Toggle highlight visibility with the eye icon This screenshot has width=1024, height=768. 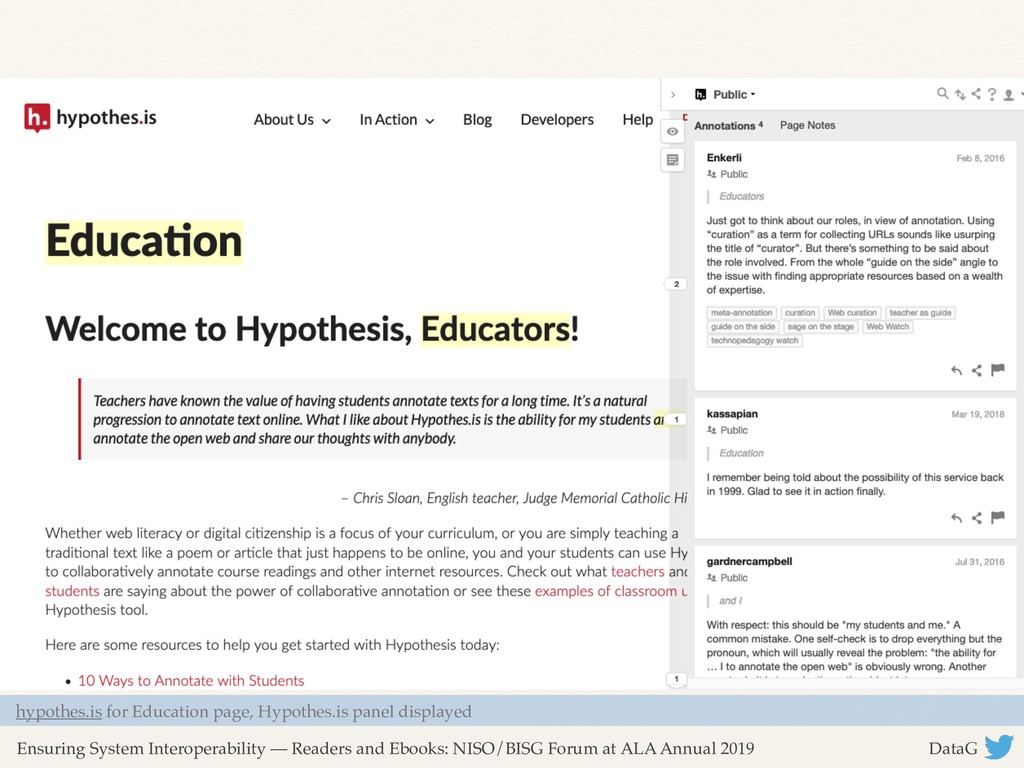point(673,132)
